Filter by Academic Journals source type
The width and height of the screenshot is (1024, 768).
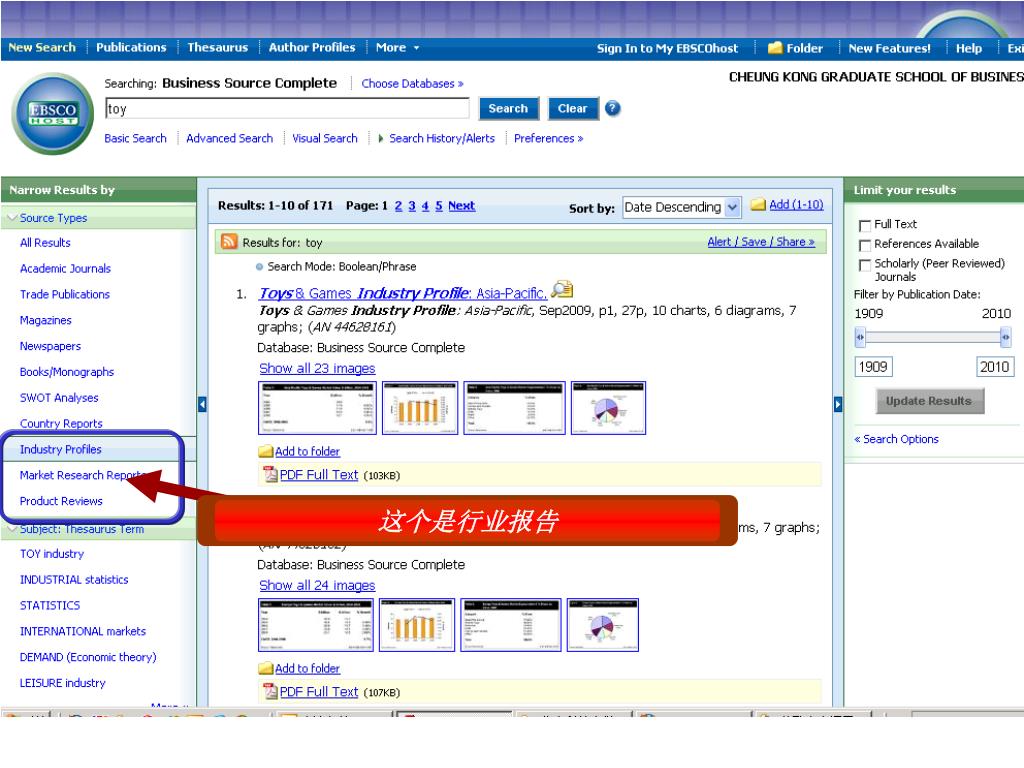[65, 268]
